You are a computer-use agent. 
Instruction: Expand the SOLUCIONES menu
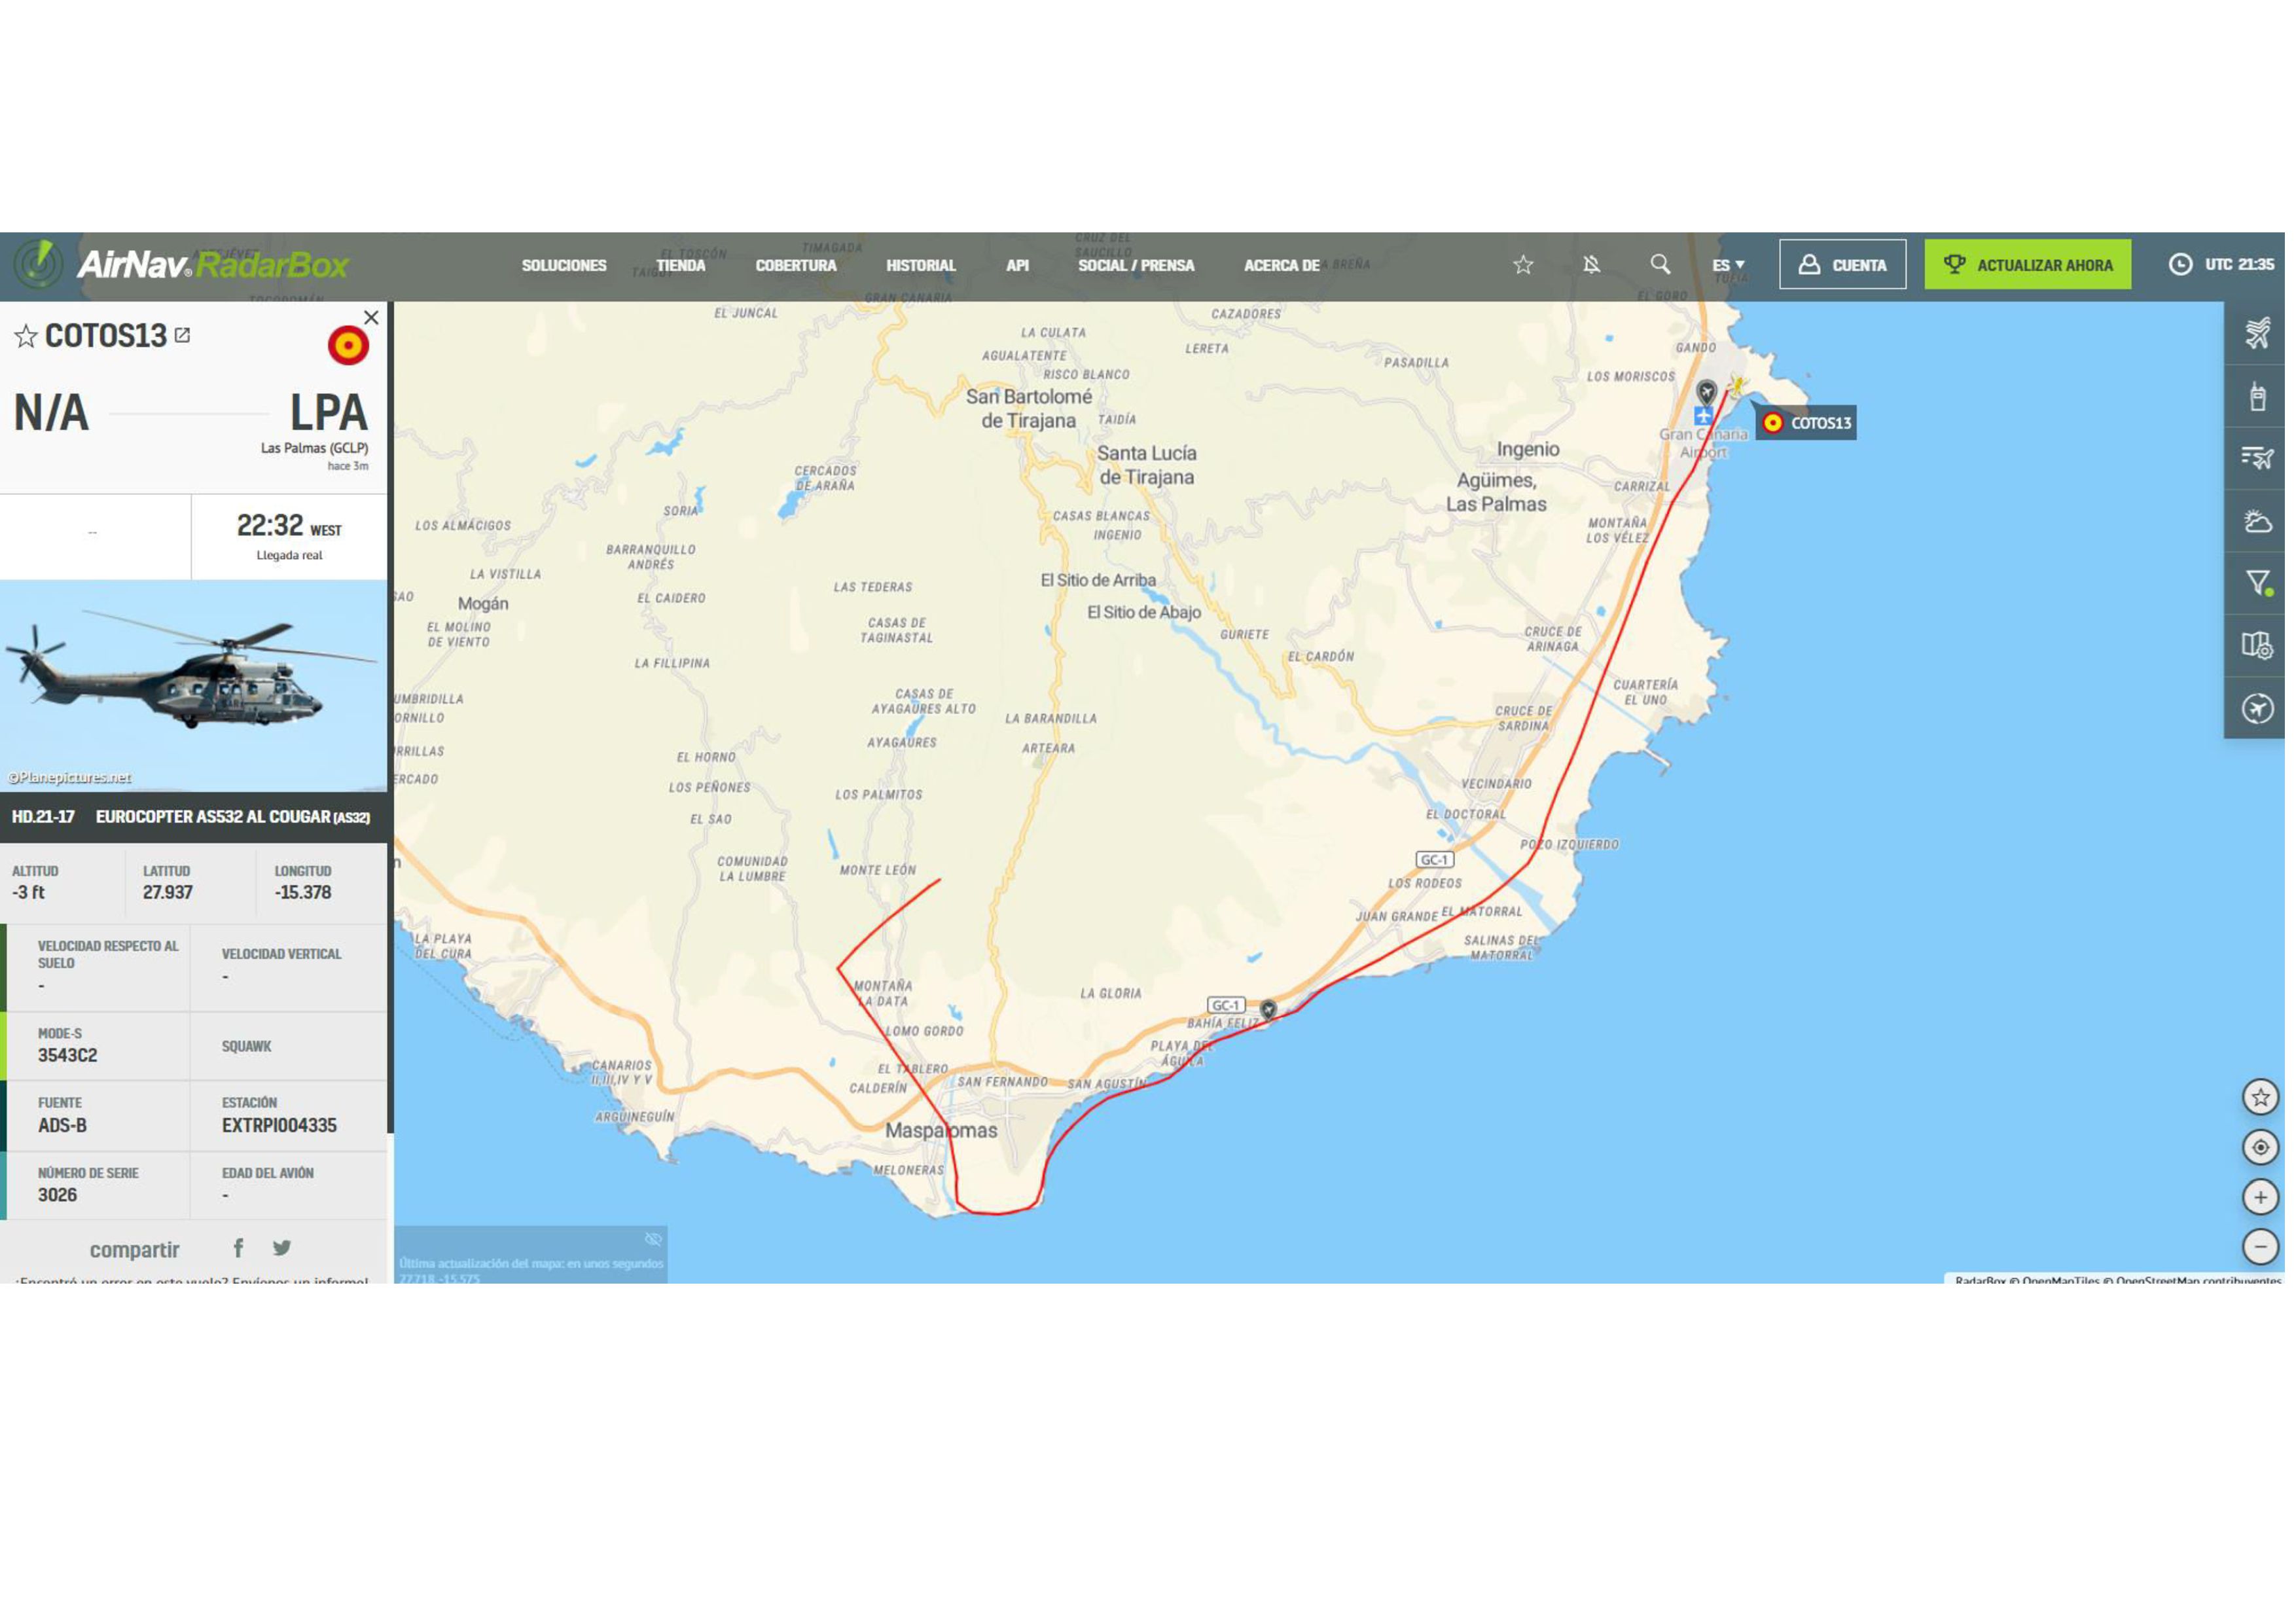[x=564, y=265]
